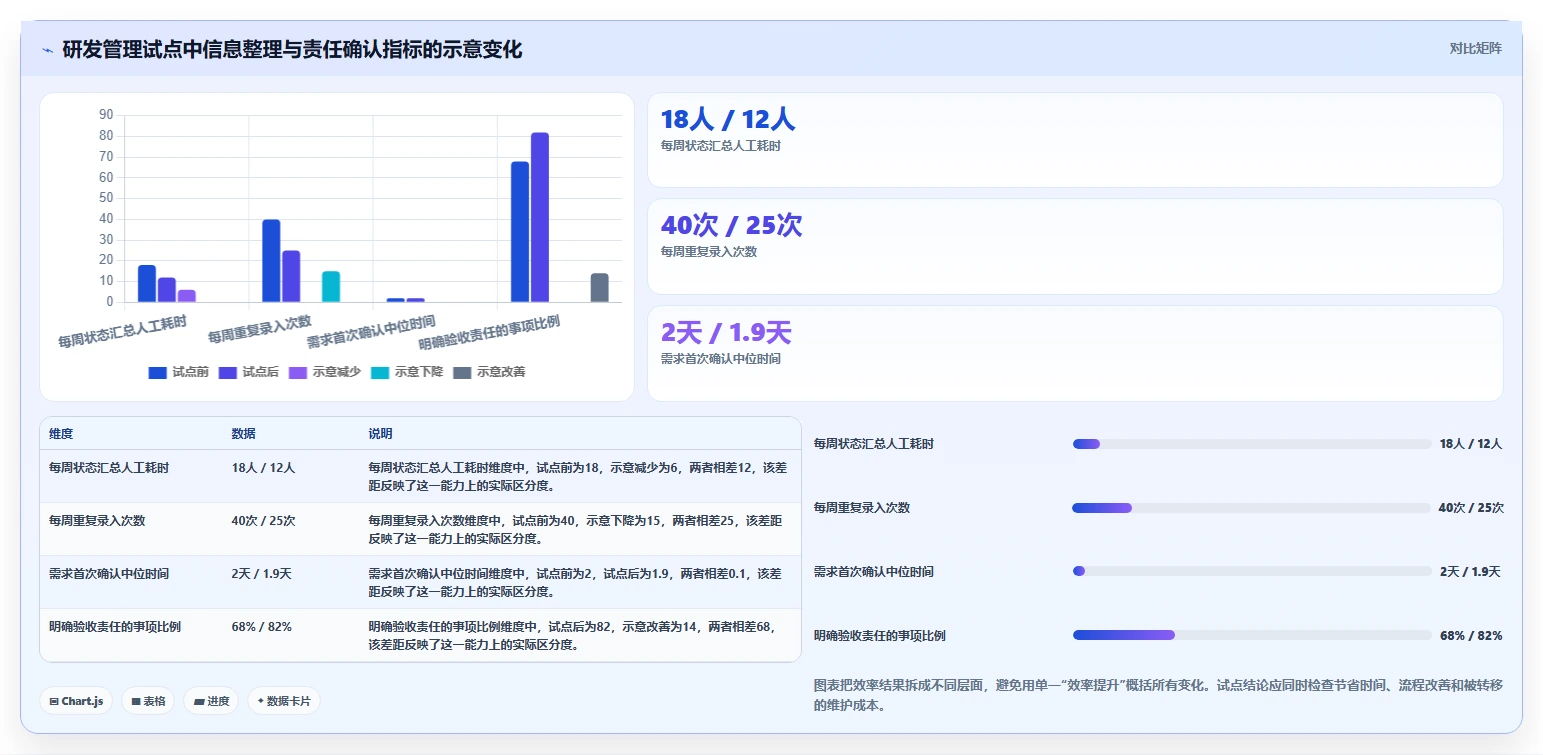Select the 40次 / 25次 data card

1075,247
